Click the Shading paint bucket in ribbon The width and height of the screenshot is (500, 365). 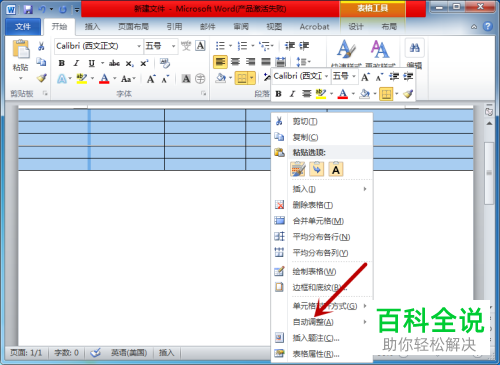pyautogui.click(x=220, y=78)
